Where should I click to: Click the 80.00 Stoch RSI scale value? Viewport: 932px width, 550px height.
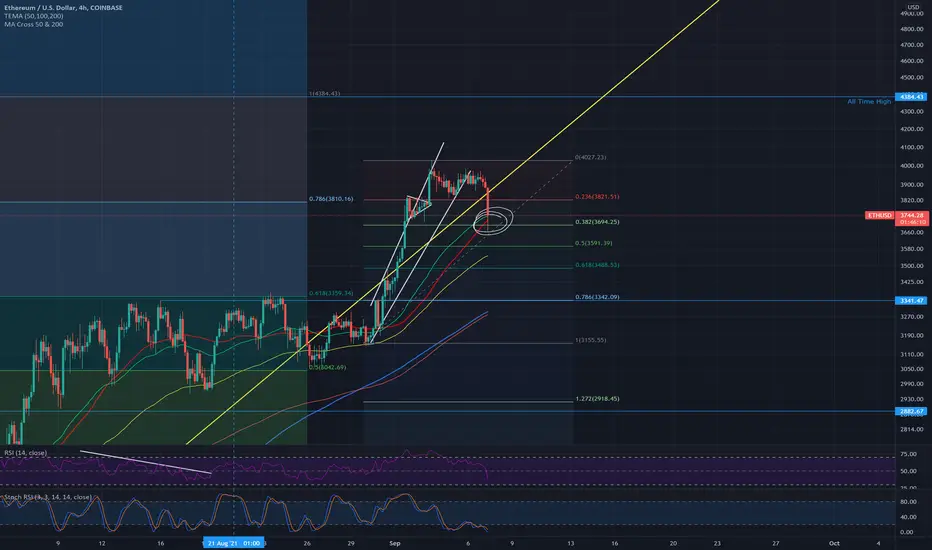tap(907, 502)
